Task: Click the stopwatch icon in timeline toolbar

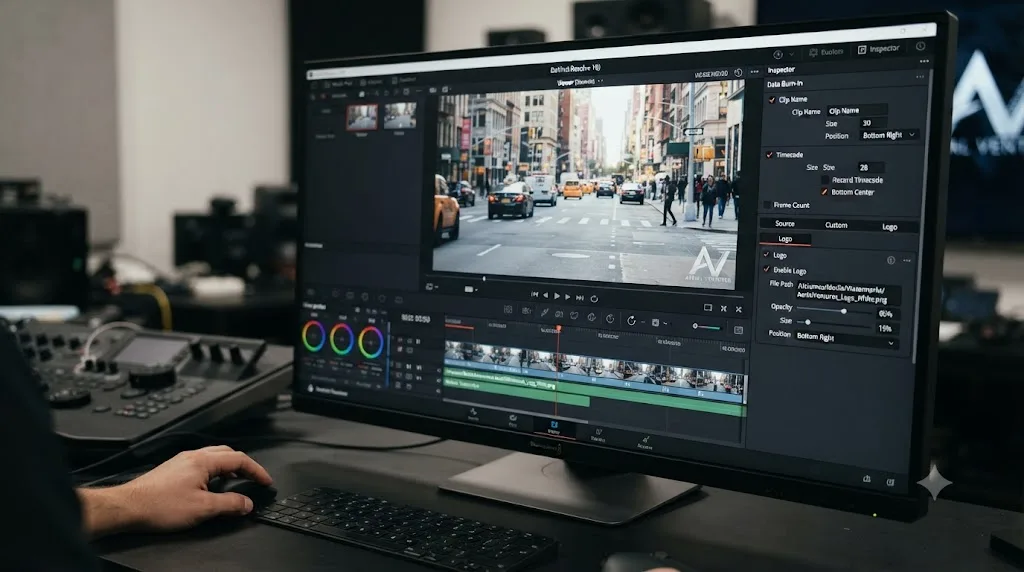Action: coord(610,318)
